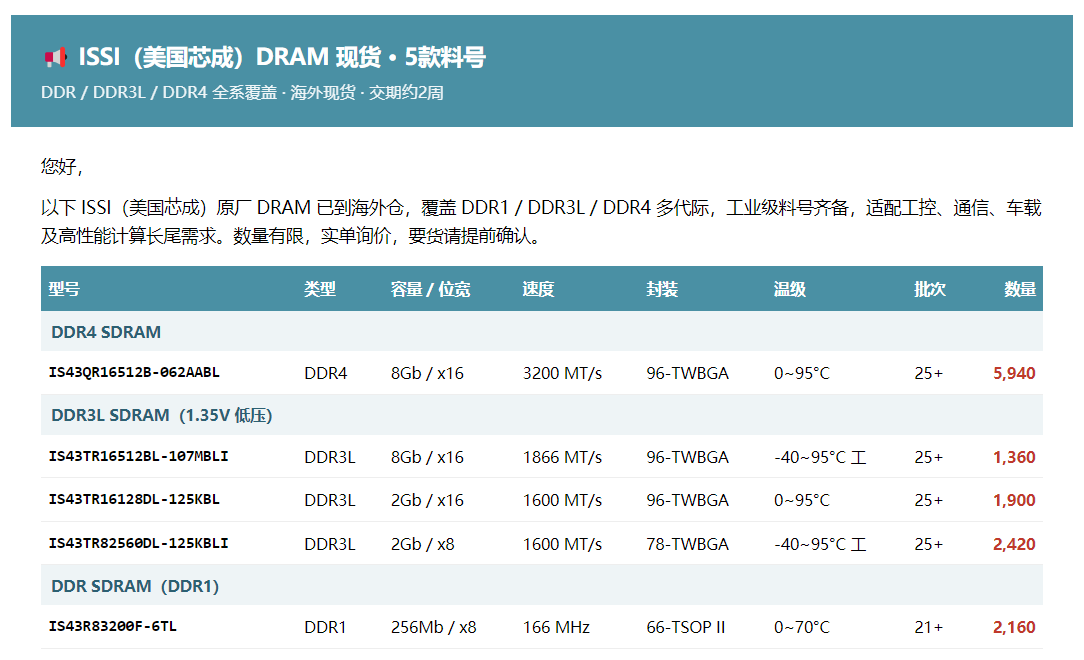Select part number IS43TR16512BL-107MBLI
Viewport: 1084px width, 660px height.
point(138,456)
